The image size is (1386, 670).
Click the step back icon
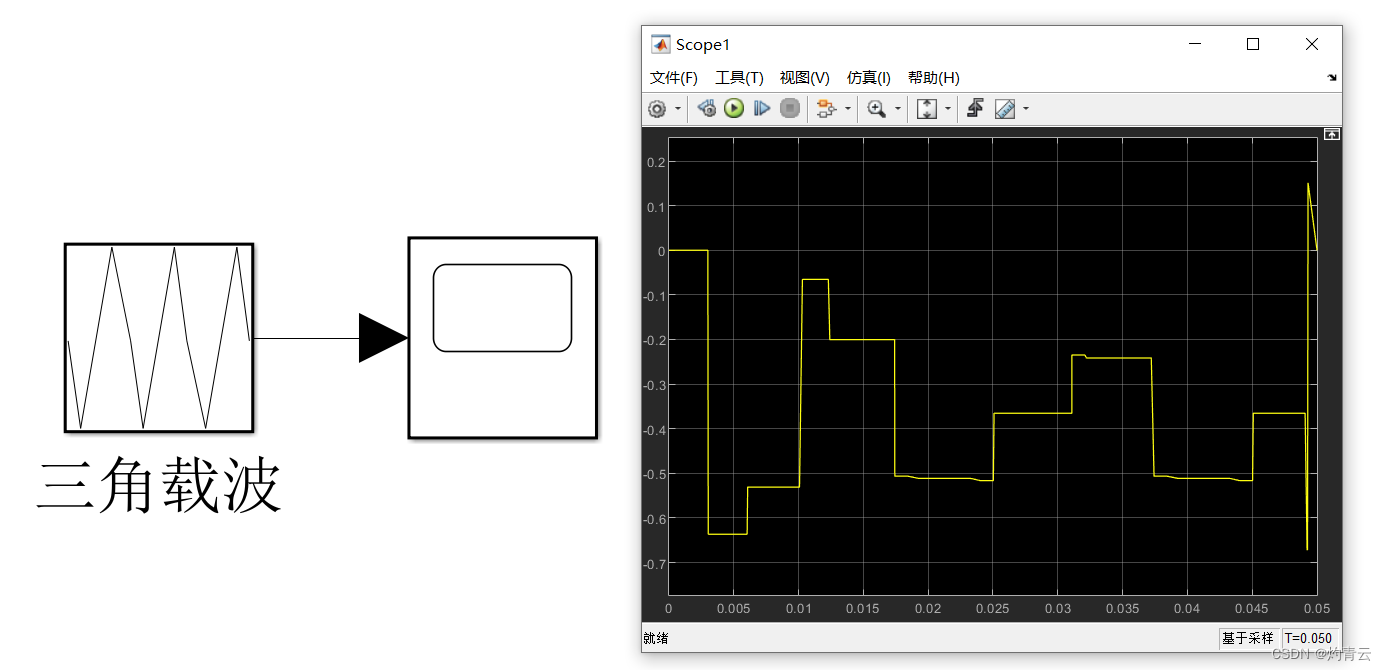(707, 108)
